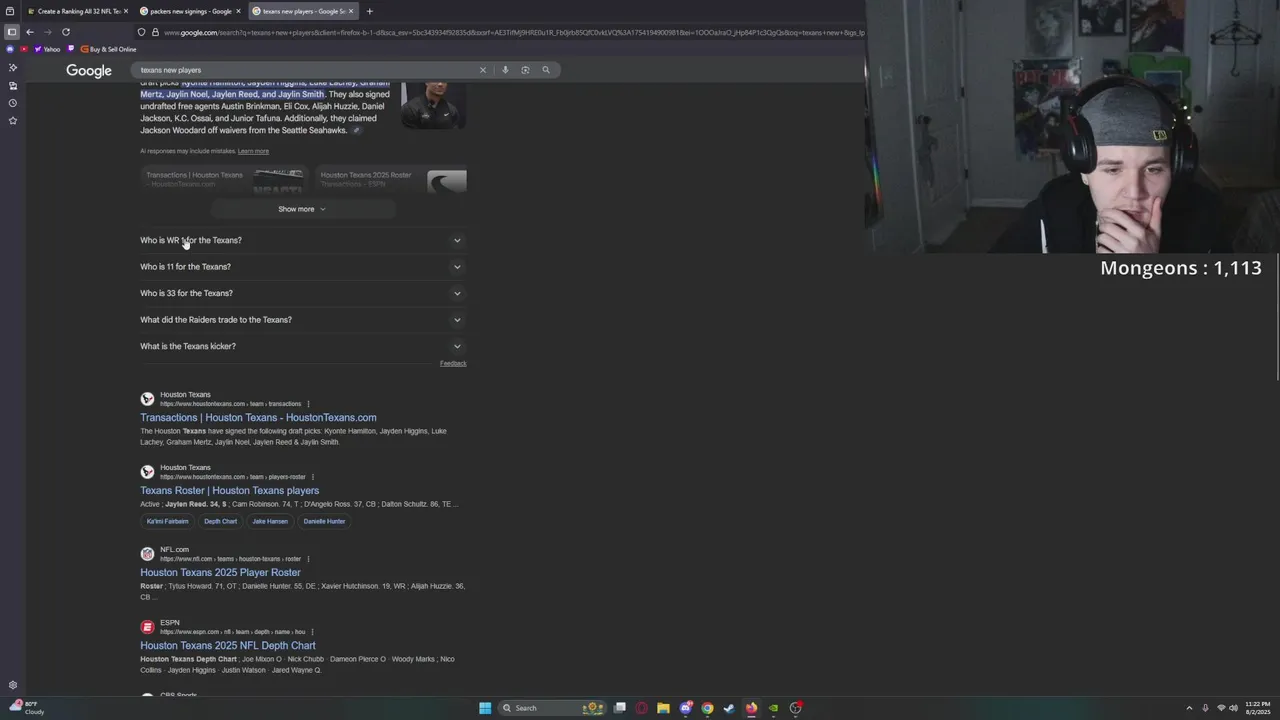The image size is (1280, 720).
Task: Switch to Firefox in the taskbar
Action: tap(751, 708)
